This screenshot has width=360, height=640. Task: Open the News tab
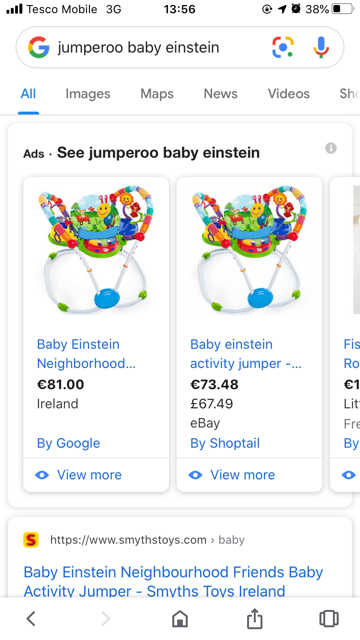coord(220,94)
